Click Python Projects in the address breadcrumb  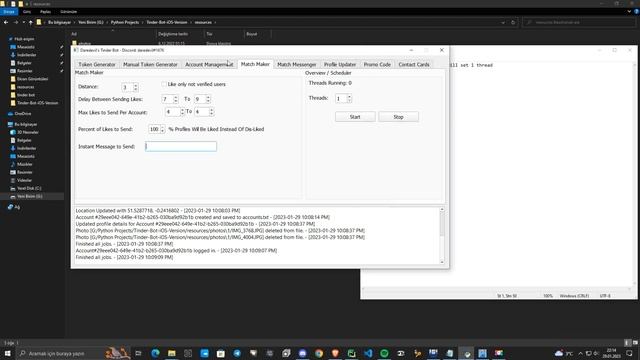pos(125,22)
